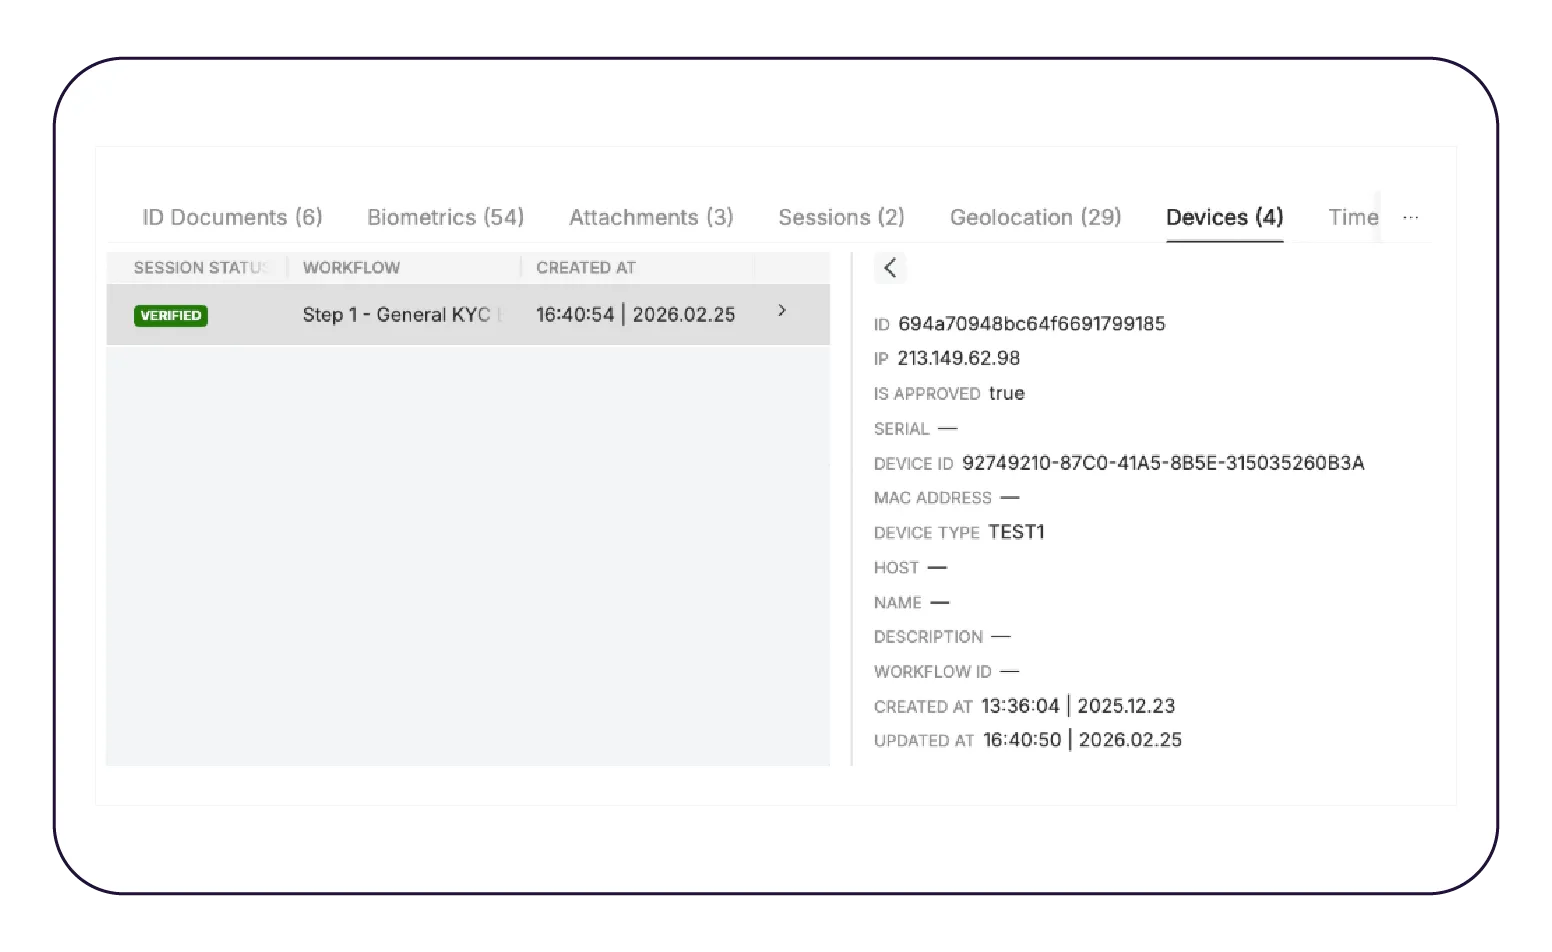The width and height of the screenshot is (1552, 952).
Task: Show the Geolocation (29) tab
Action: point(1035,217)
